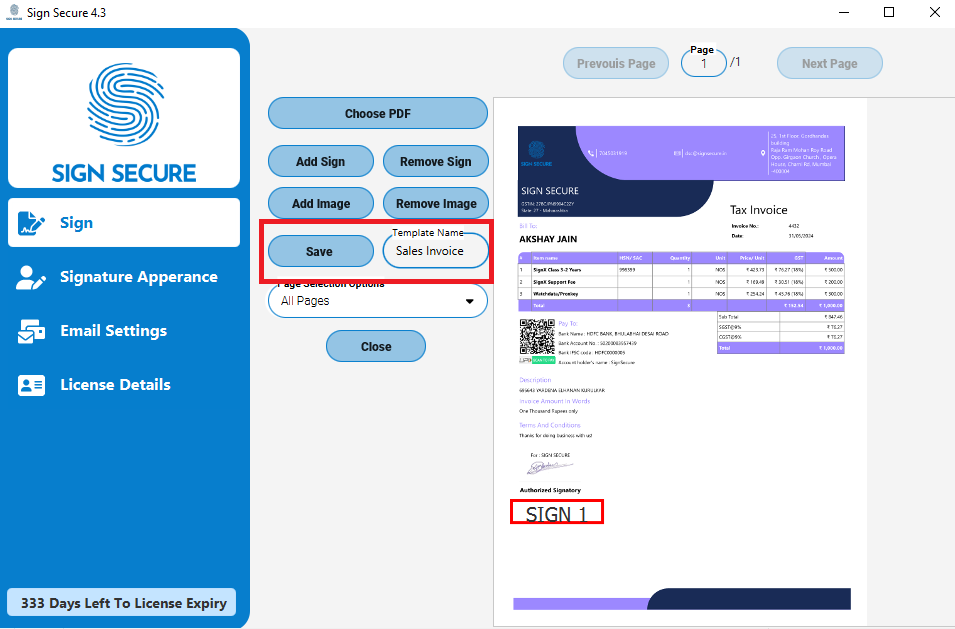Select the SIGN 1 placeholder on PDF
Viewport: 955px width, 629px height.
click(557, 512)
